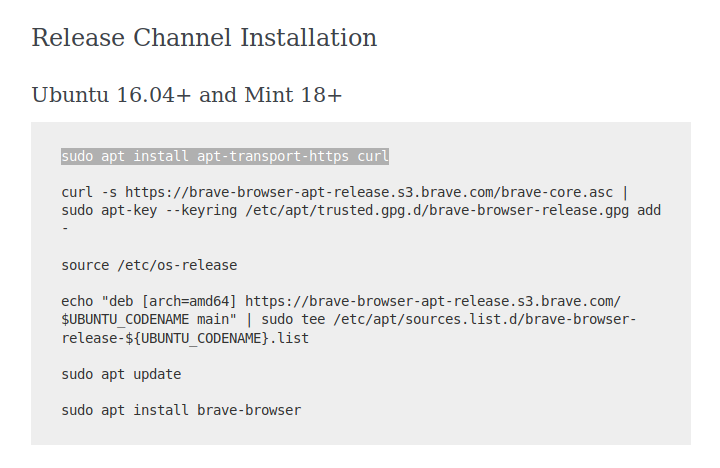
Task: Click the word curl ending the highlighted line
Action: click(373, 156)
